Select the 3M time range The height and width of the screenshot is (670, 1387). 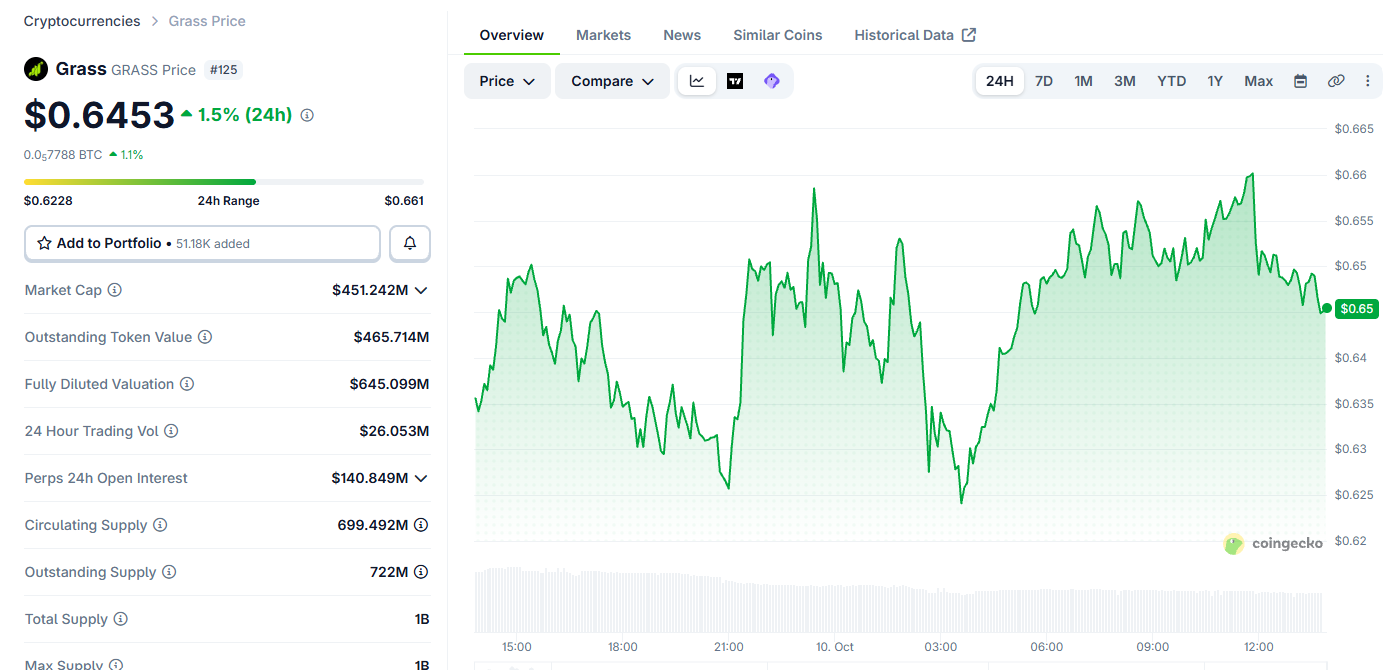click(1125, 81)
